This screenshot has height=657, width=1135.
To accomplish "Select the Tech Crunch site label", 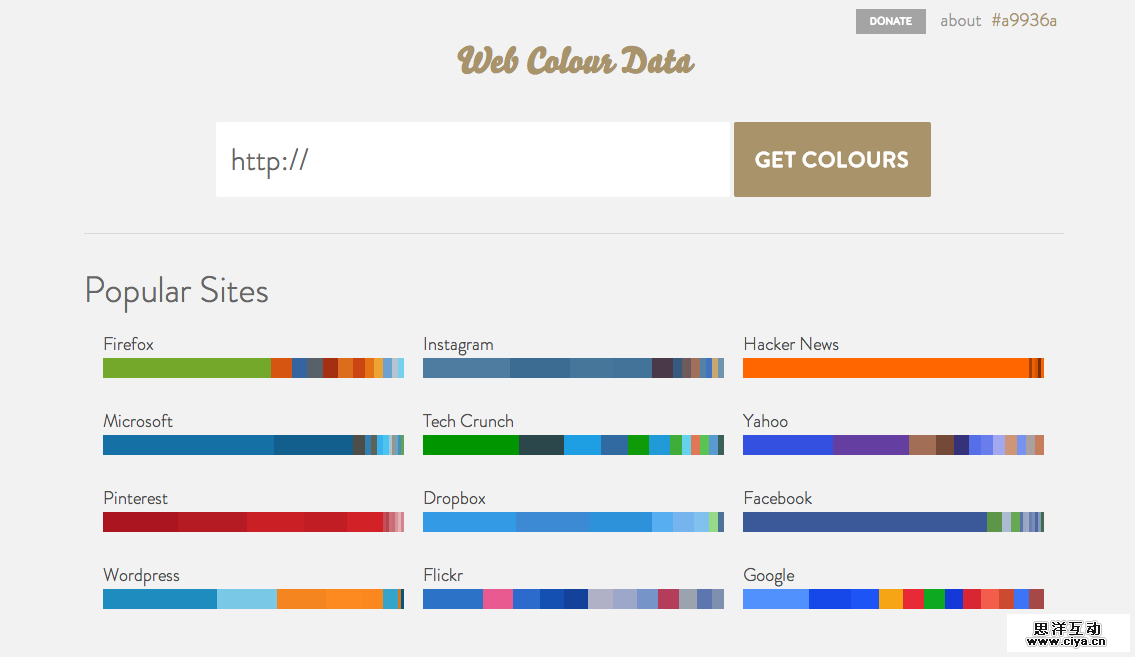I will (468, 422).
